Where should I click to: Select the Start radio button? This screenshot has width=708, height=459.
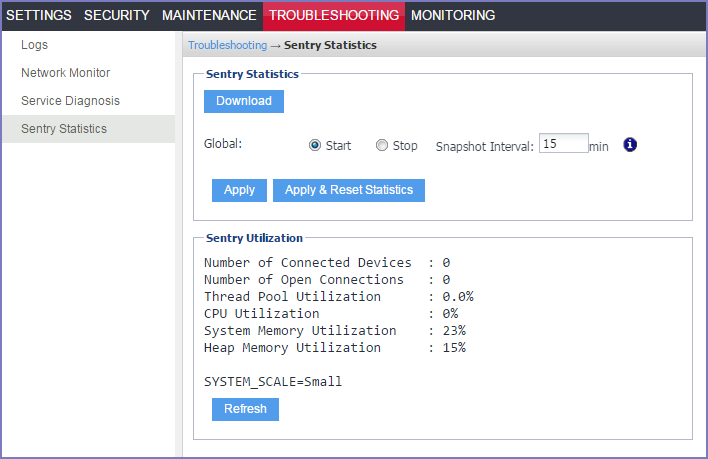pyautogui.click(x=315, y=145)
